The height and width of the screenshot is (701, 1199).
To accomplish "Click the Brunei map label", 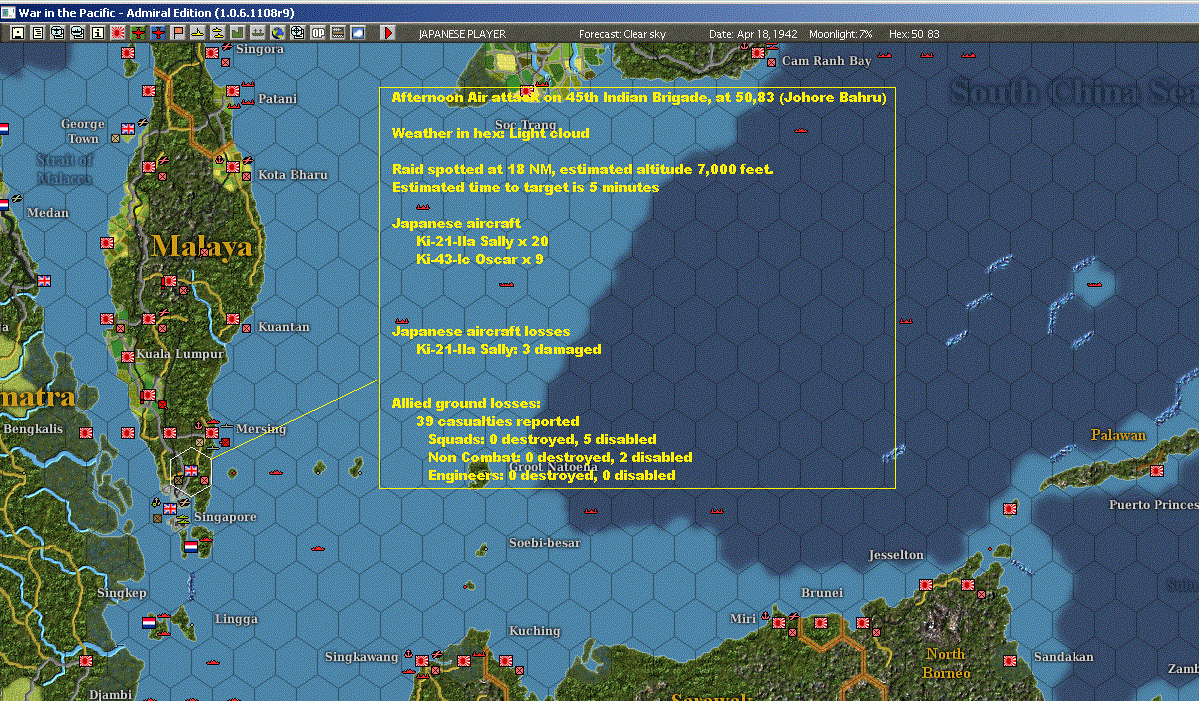I will coord(822,592).
